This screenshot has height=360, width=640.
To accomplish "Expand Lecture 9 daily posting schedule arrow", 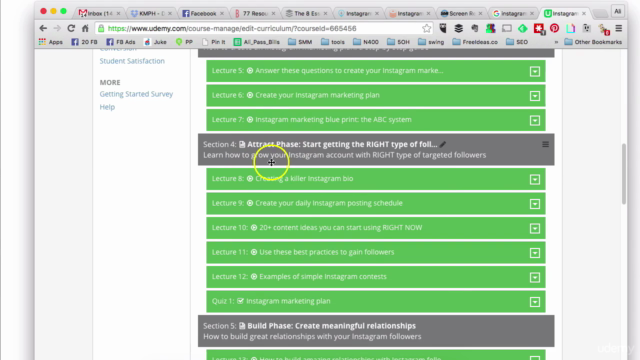I will click(535, 204).
